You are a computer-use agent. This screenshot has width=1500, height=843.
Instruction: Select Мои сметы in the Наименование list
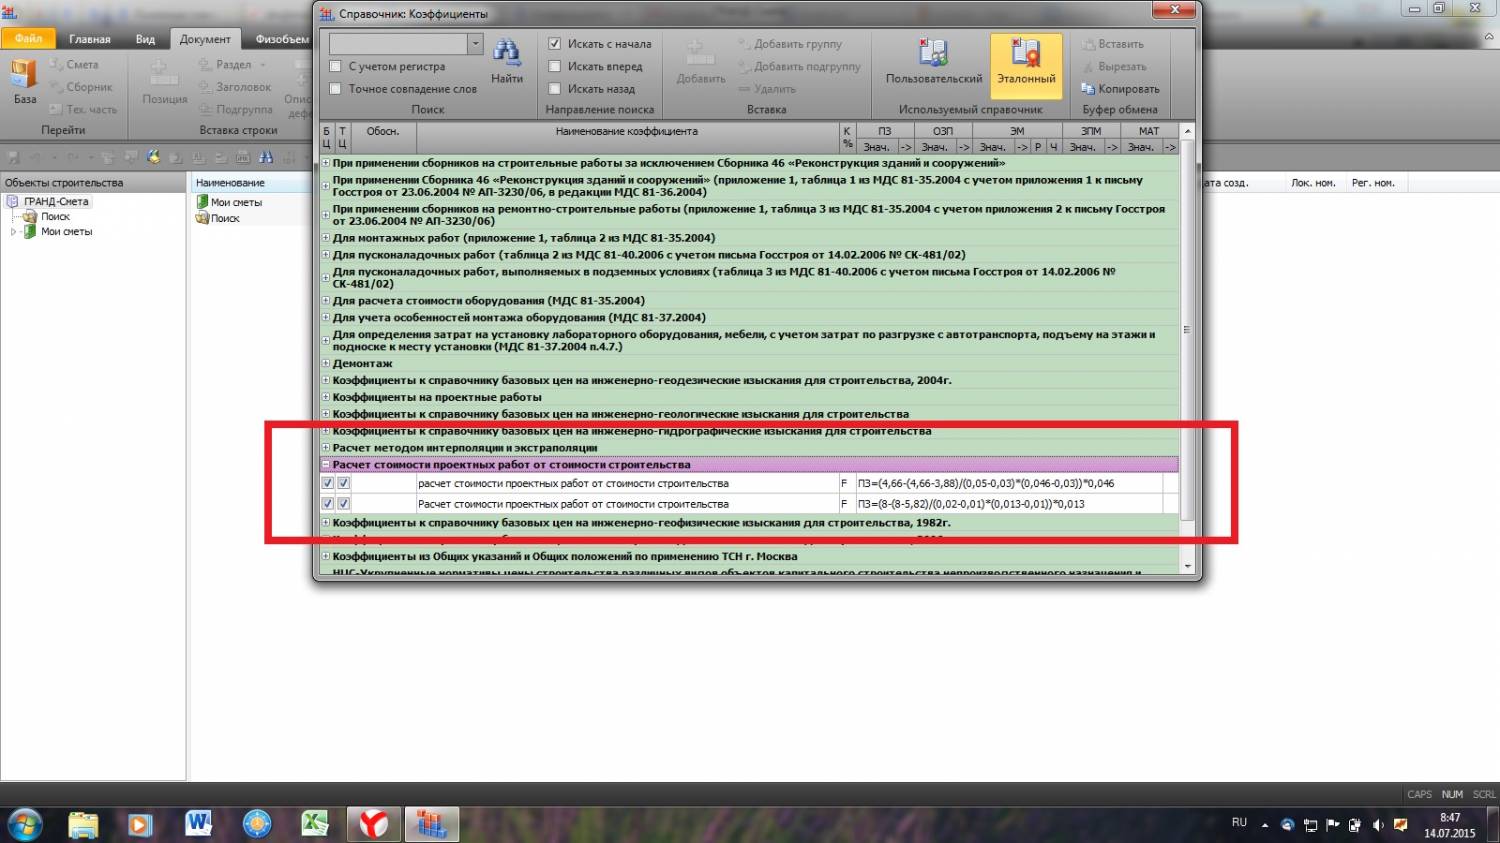tap(236, 202)
